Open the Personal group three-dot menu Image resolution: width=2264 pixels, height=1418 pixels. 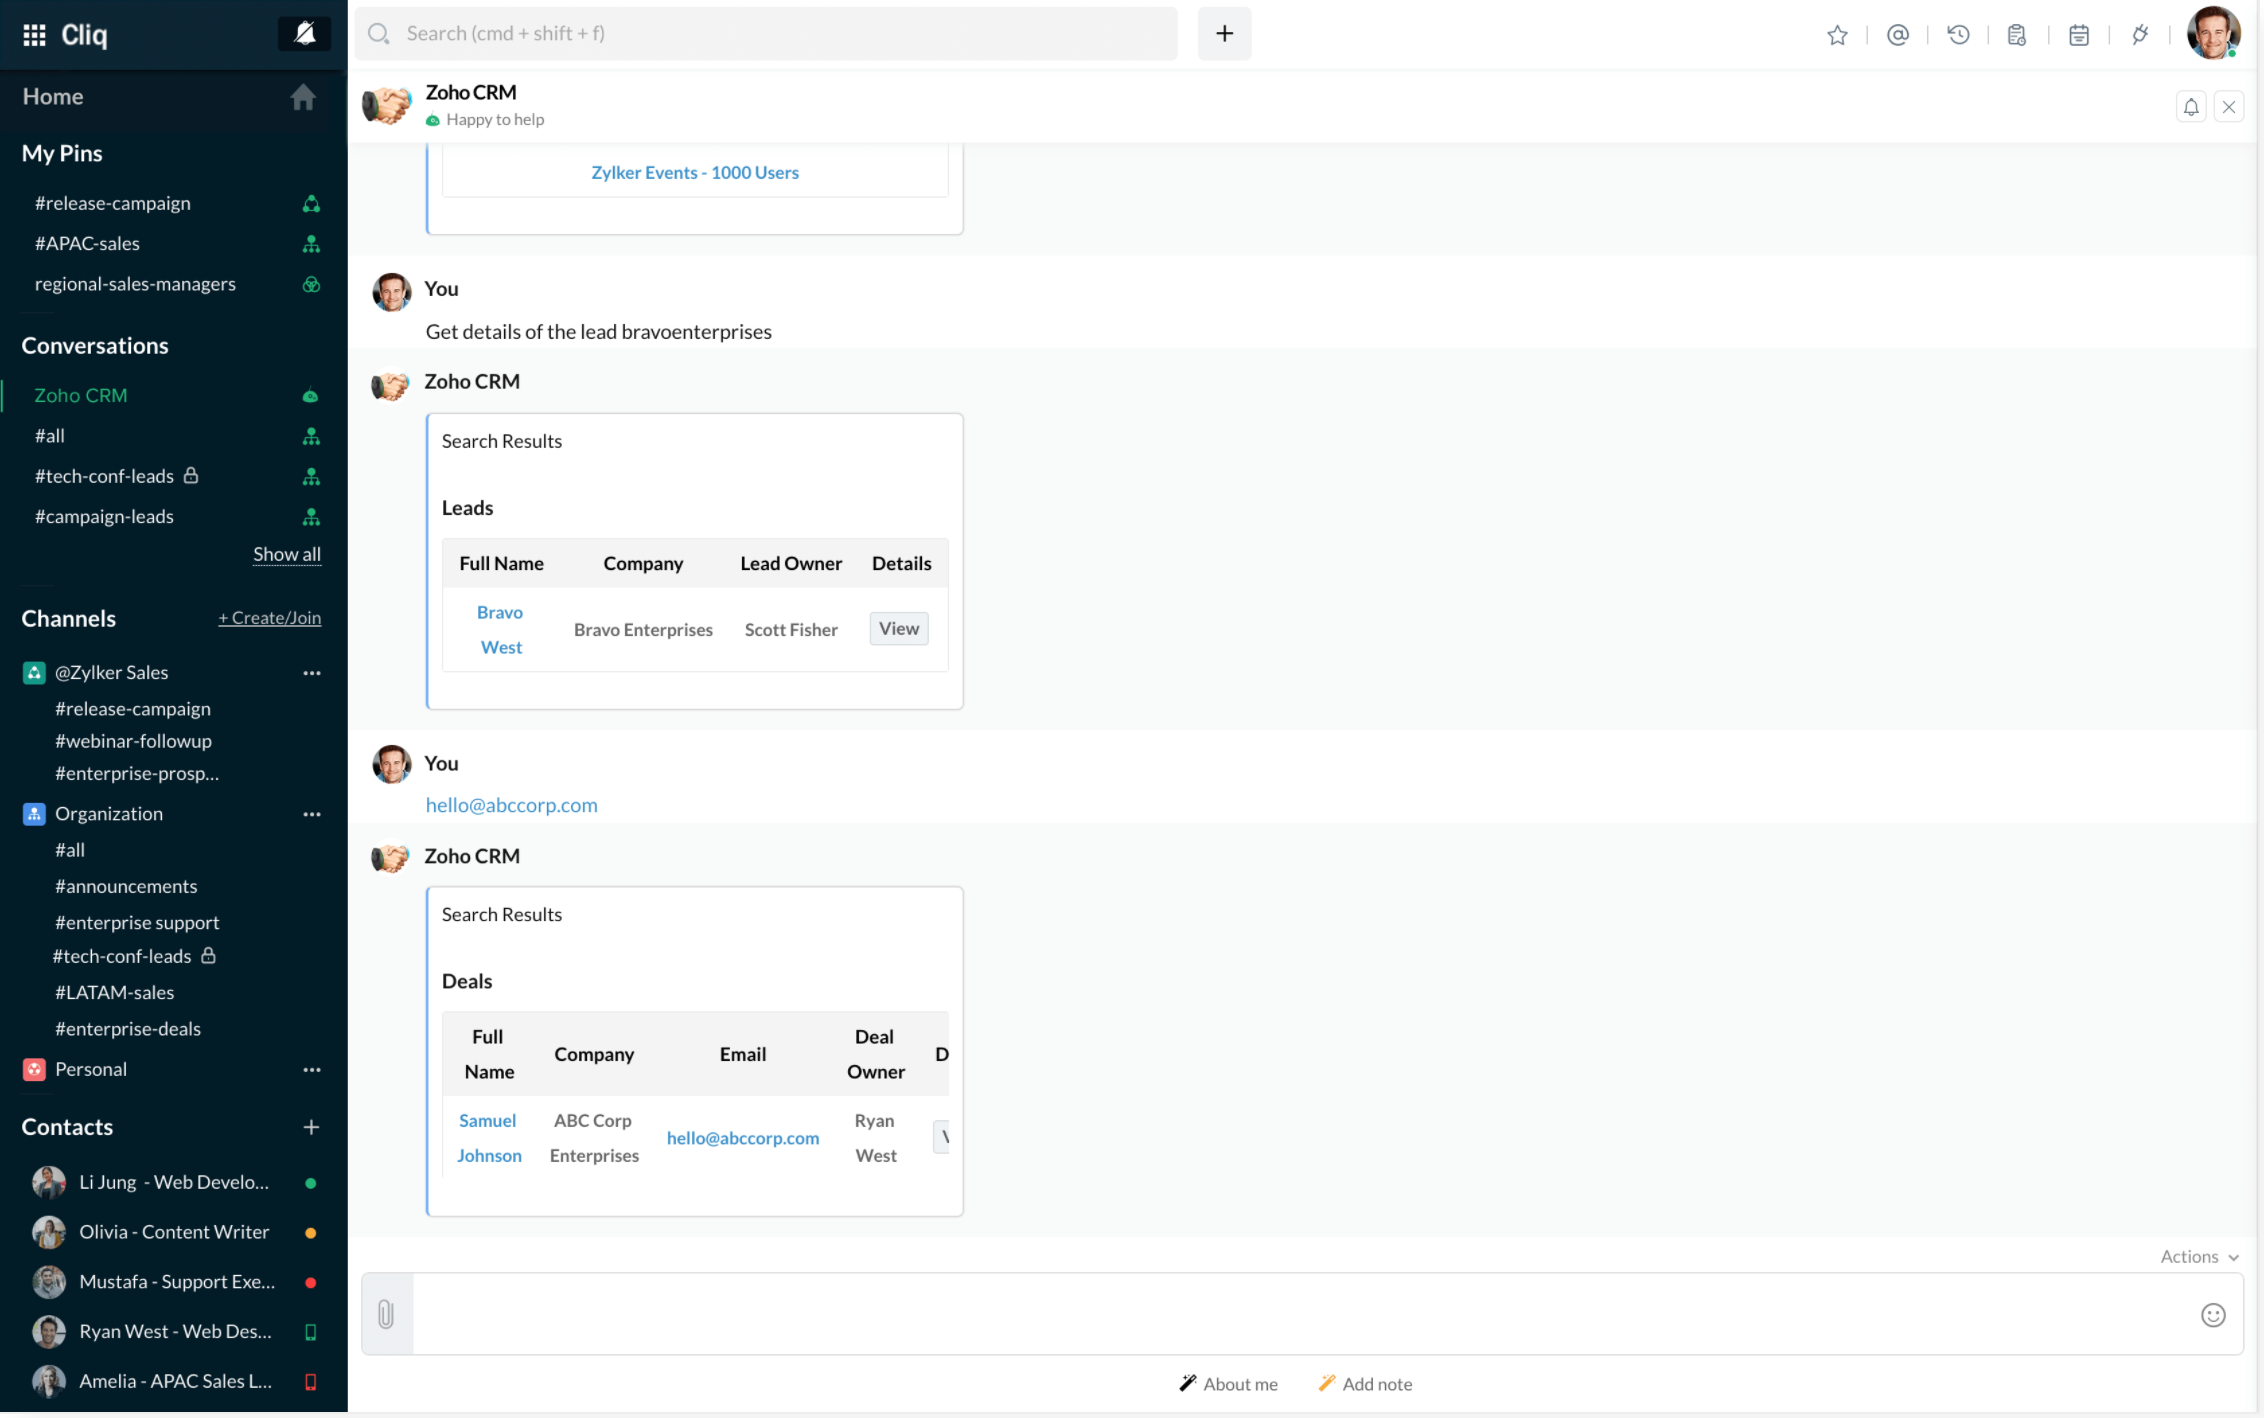click(x=312, y=1070)
